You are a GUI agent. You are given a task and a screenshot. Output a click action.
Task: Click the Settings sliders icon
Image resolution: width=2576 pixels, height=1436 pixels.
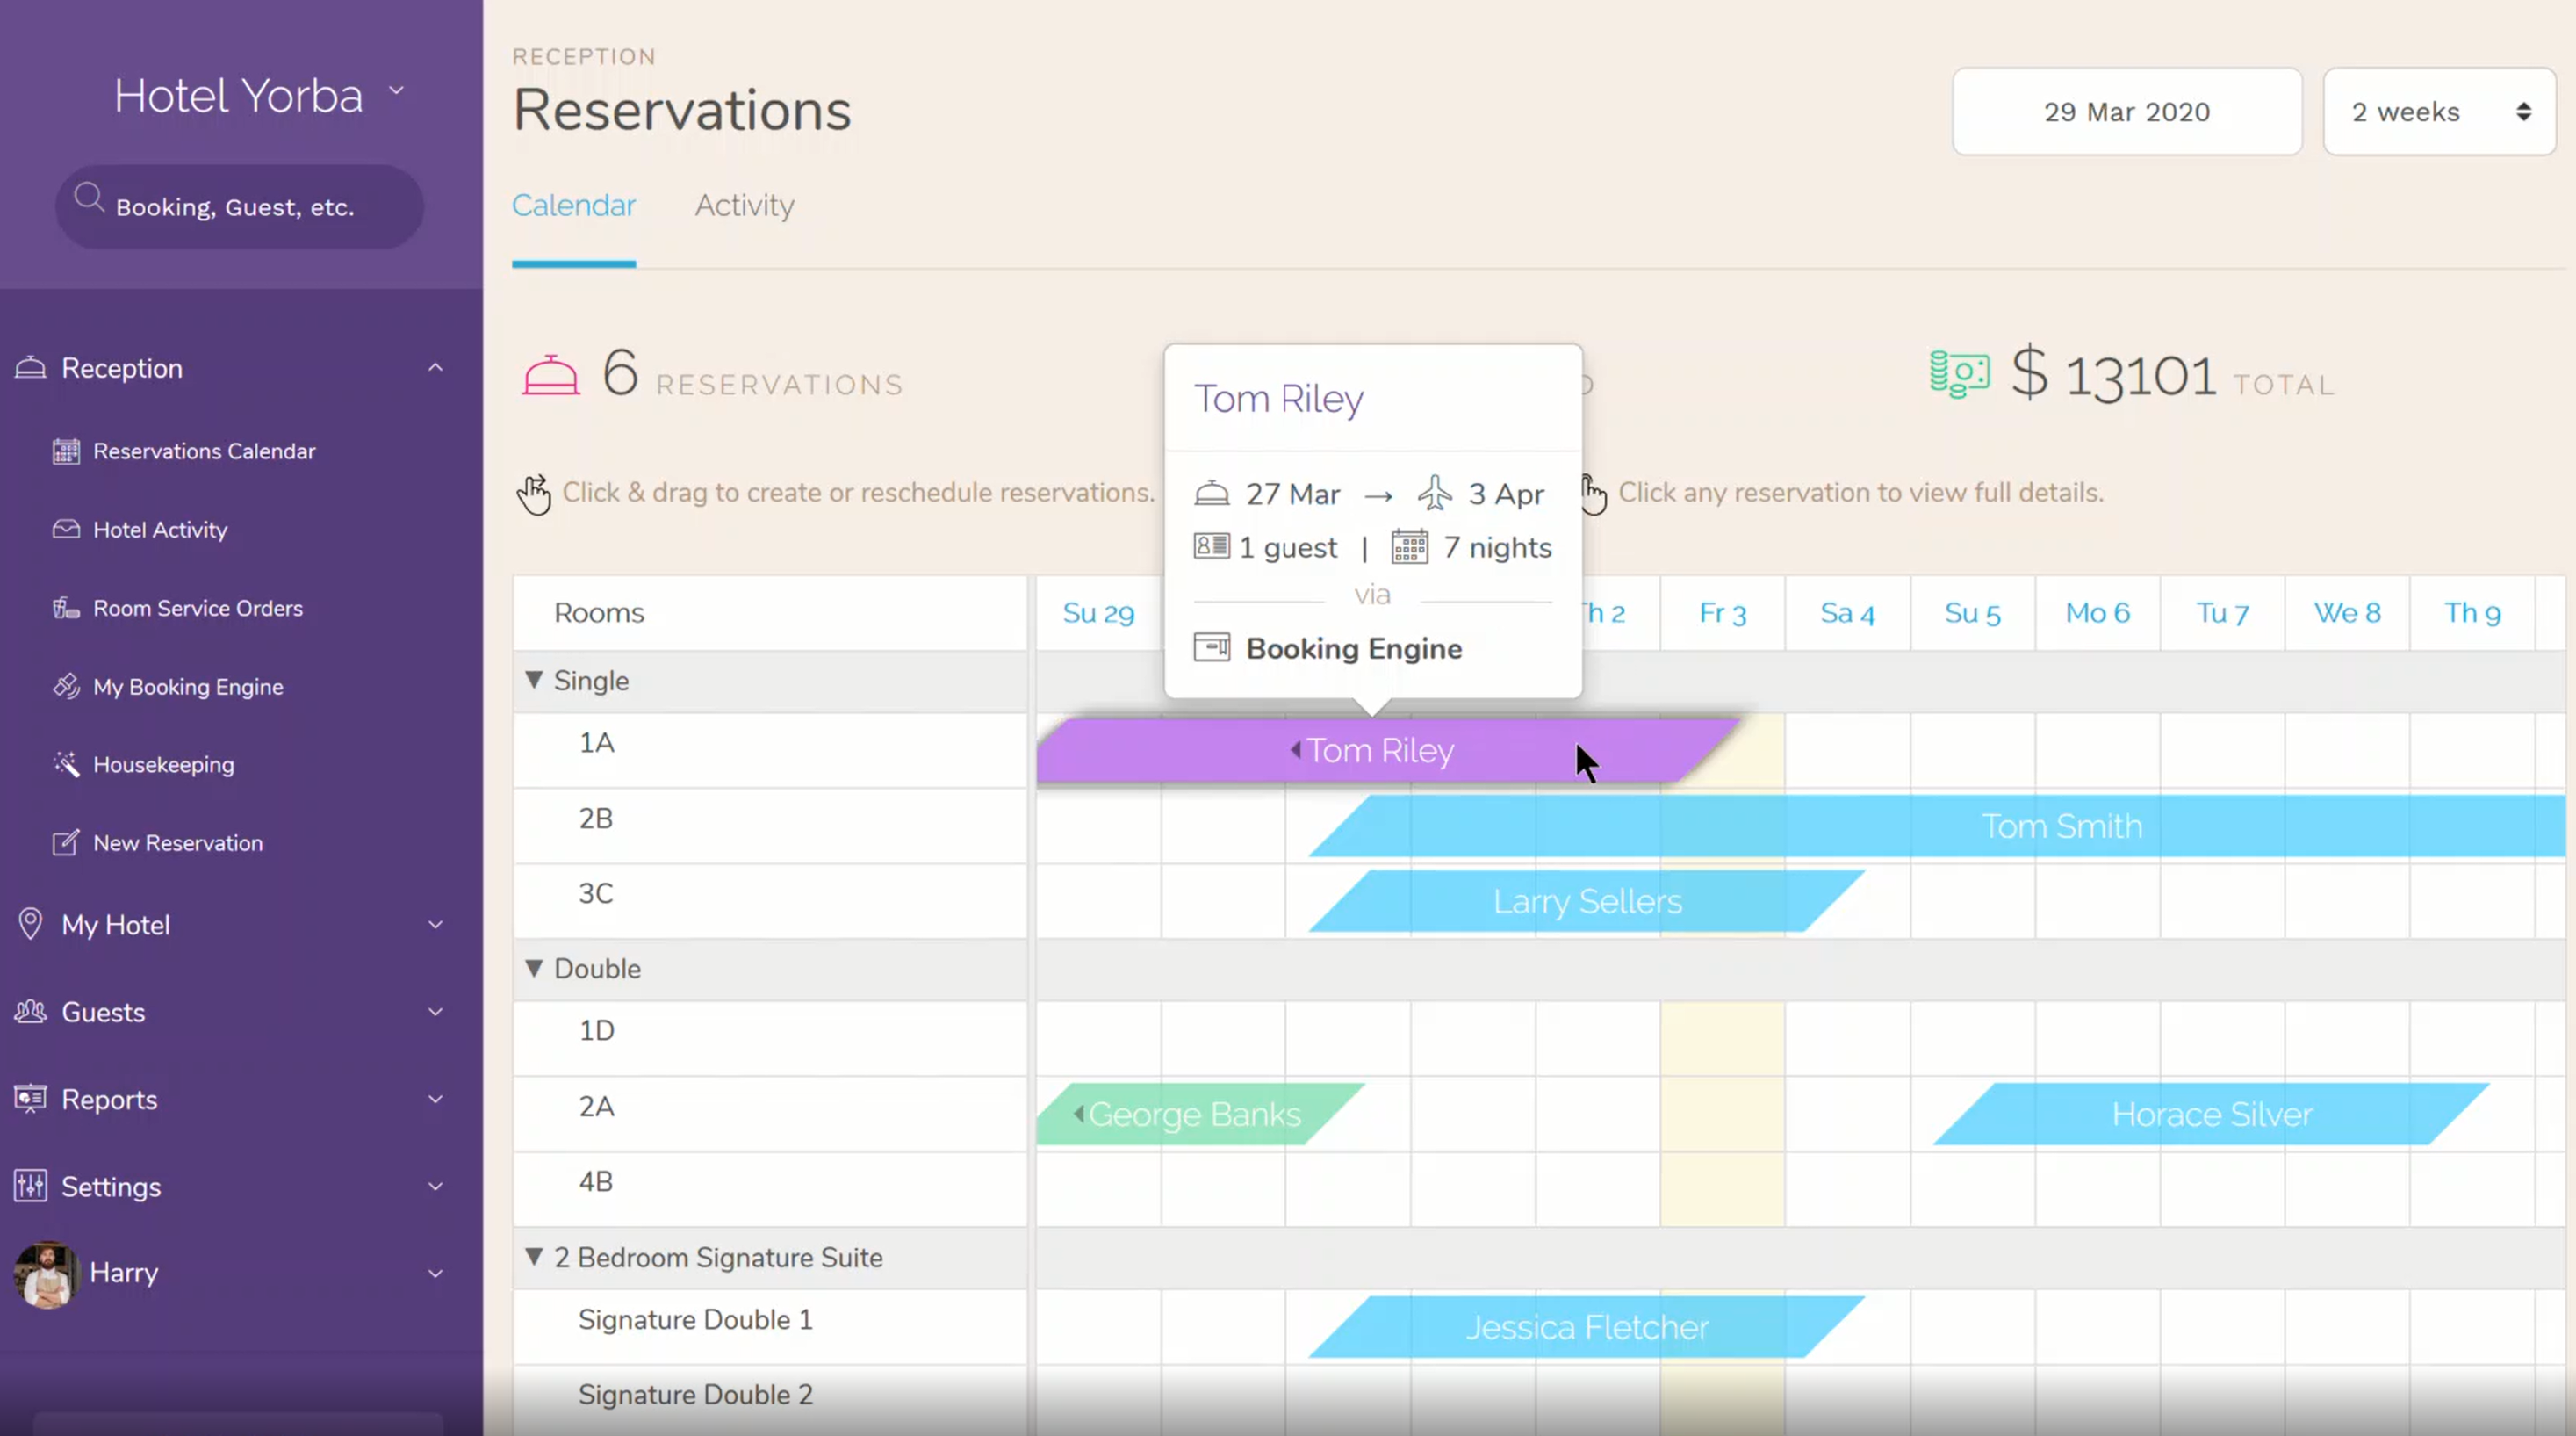coord(30,1186)
